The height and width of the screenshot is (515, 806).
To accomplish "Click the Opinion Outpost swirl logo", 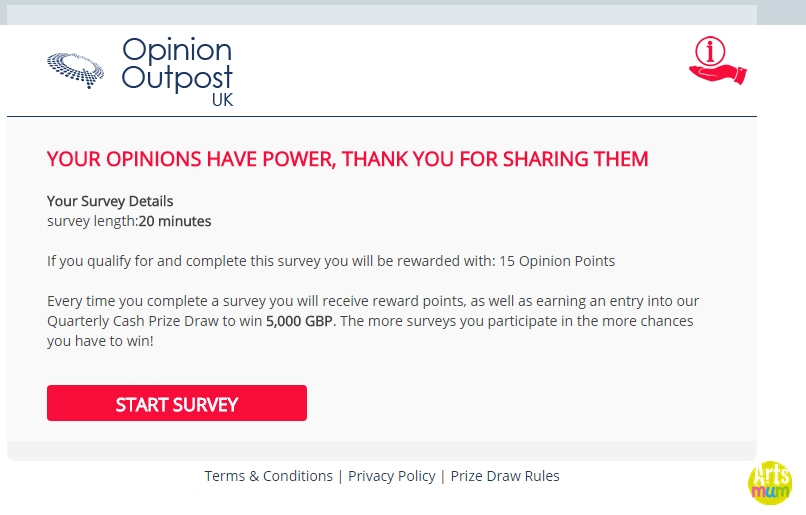I will [x=76, y=70].
